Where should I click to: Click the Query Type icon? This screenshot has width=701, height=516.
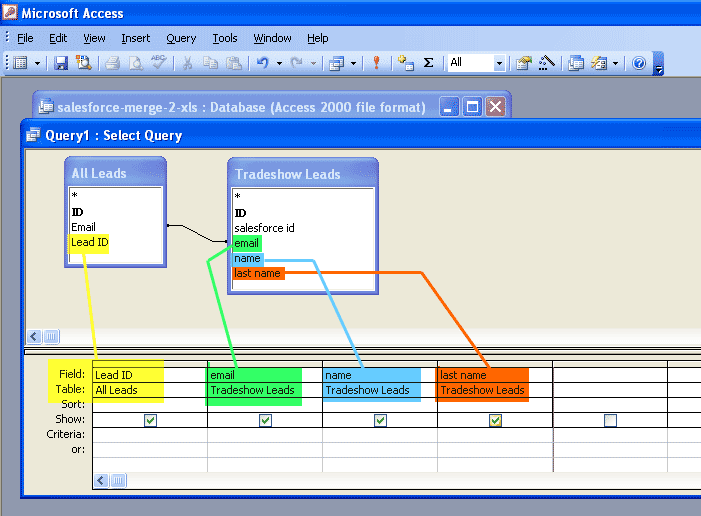[336, 63]
